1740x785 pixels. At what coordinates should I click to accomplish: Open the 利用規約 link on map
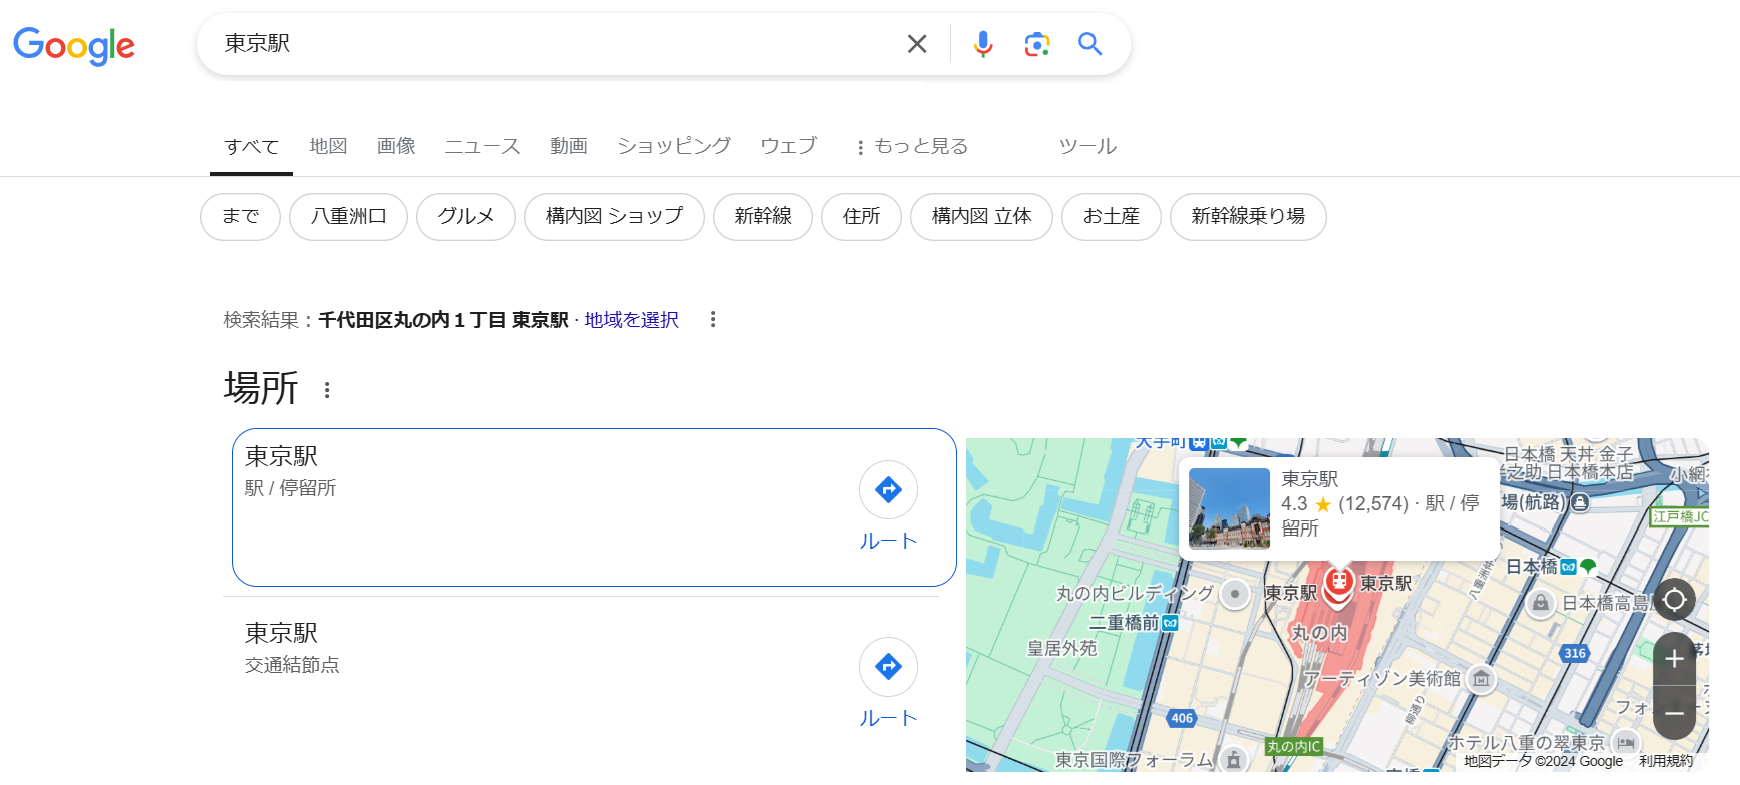point(1666,761)
